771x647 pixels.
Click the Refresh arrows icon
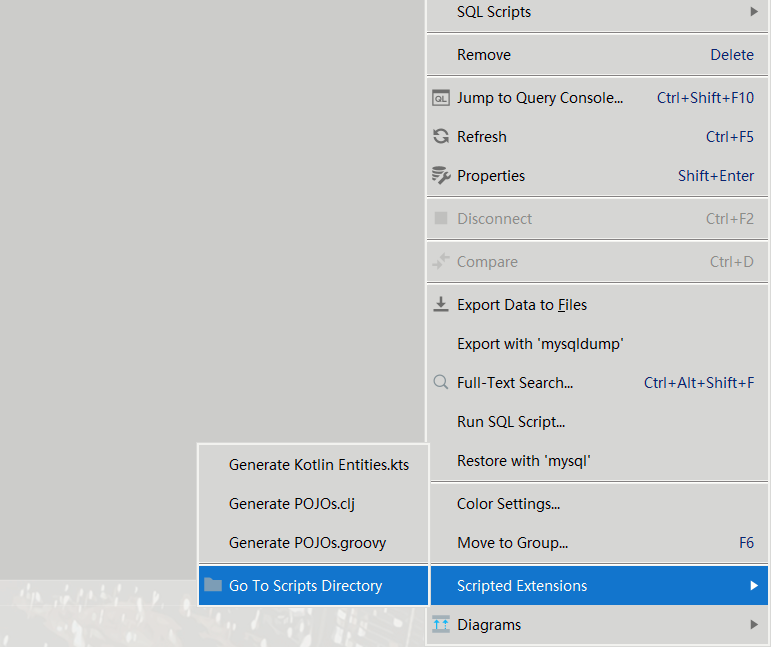point(440,137)
